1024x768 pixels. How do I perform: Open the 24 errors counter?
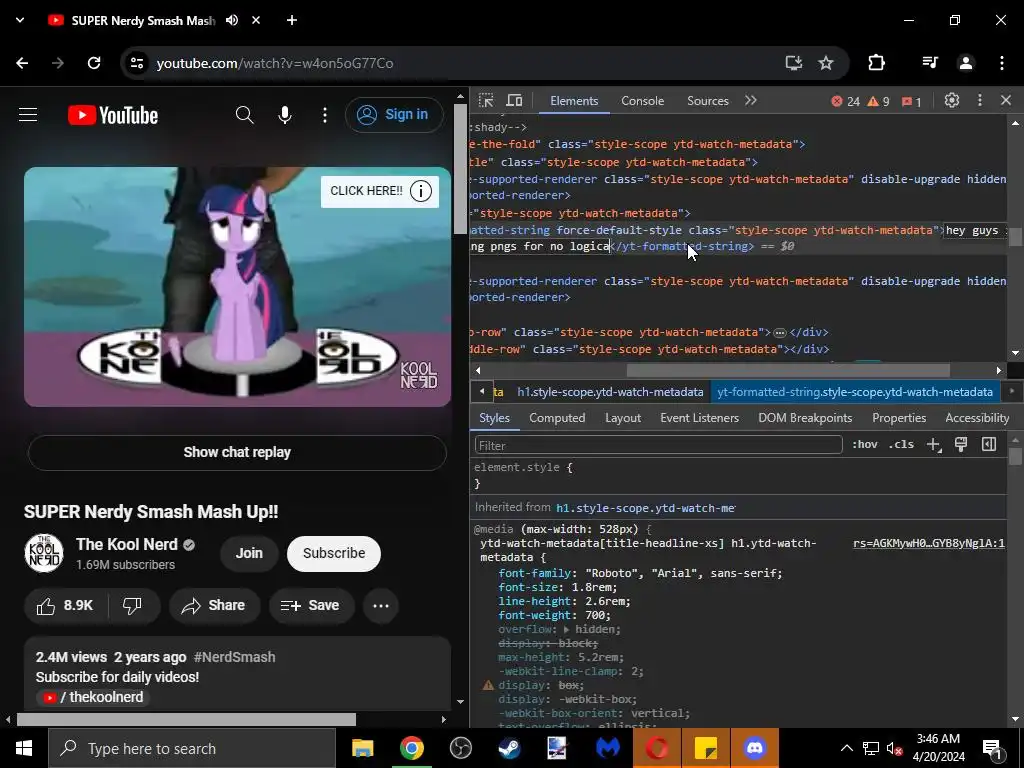[845, 101]
